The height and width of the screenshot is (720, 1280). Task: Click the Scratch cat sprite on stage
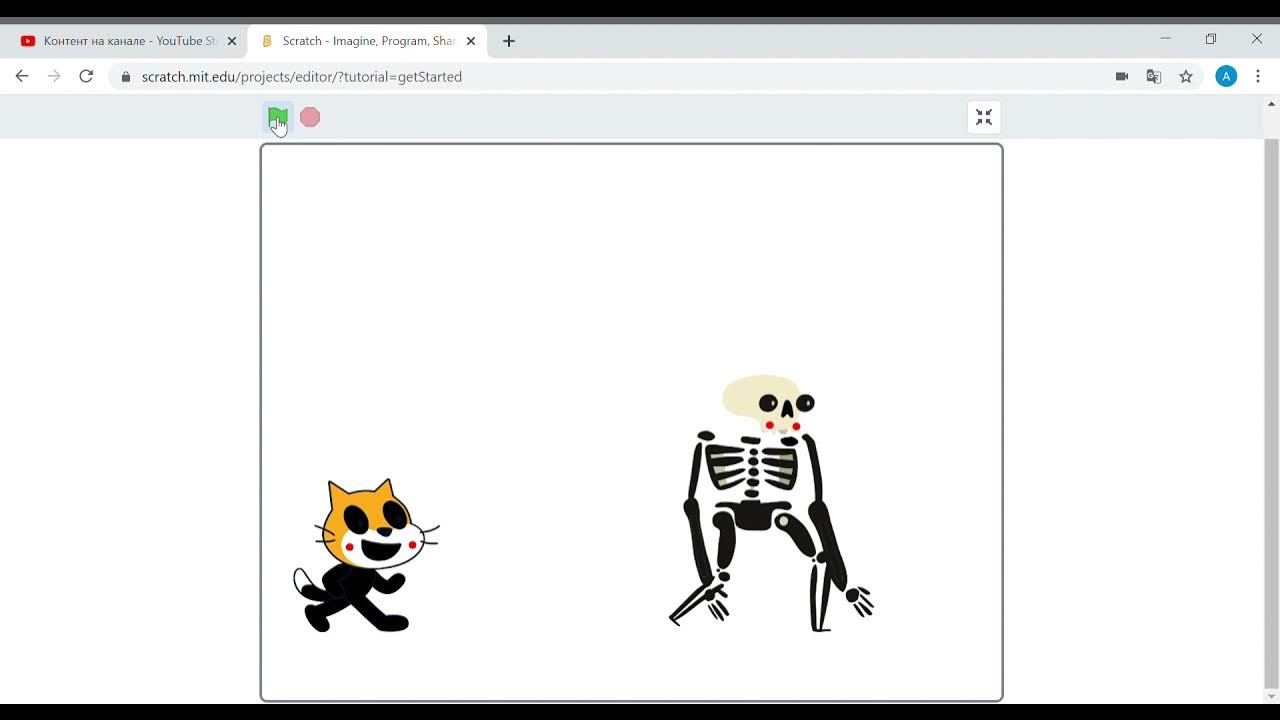(x=366, y=556)
